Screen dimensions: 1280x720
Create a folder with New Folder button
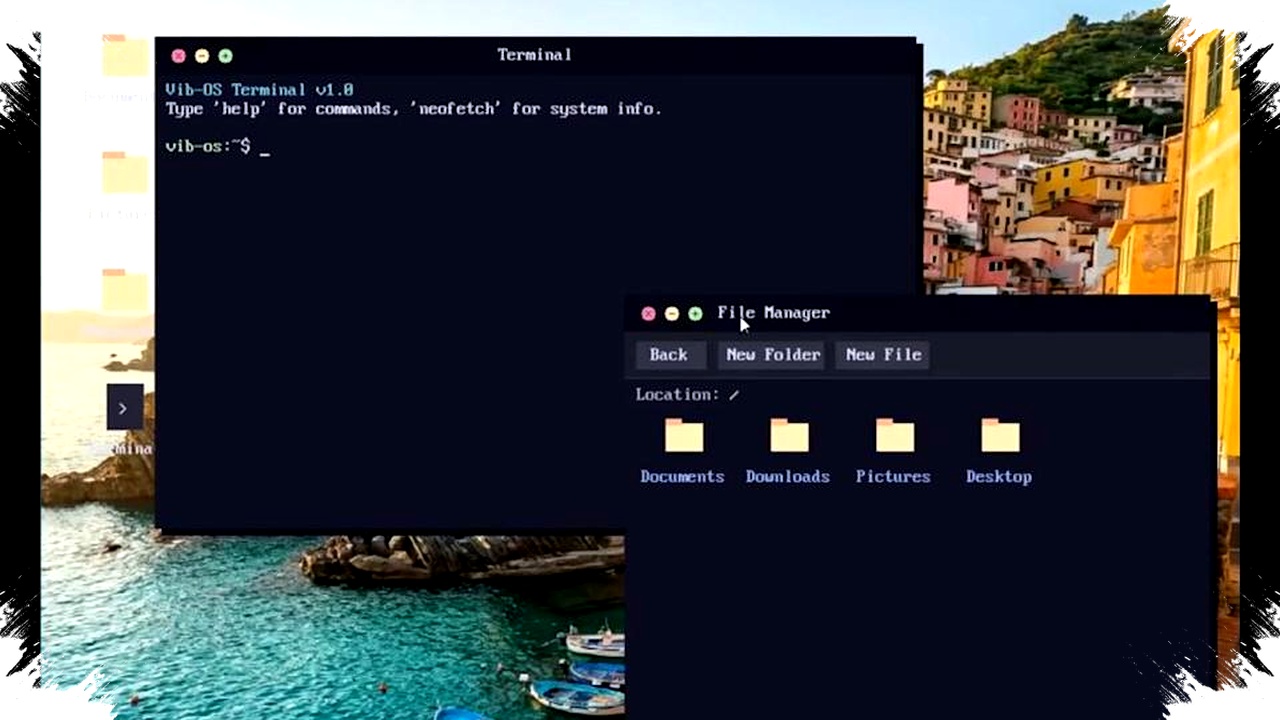[x=773, y=355]
